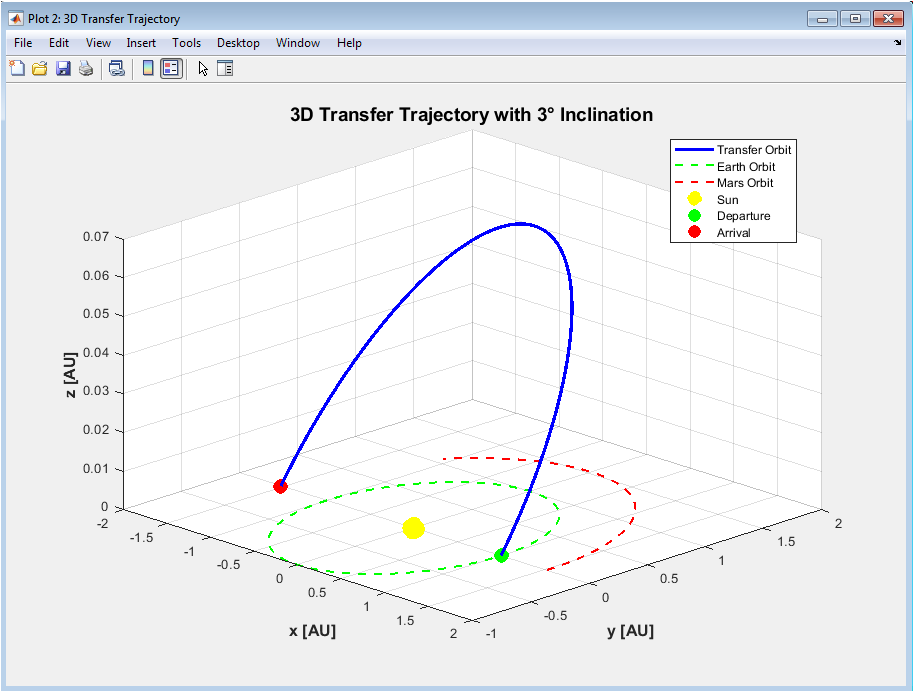The image size is (914, 692).
Task: Open the Desktop menu
Action: pos(238,43)
